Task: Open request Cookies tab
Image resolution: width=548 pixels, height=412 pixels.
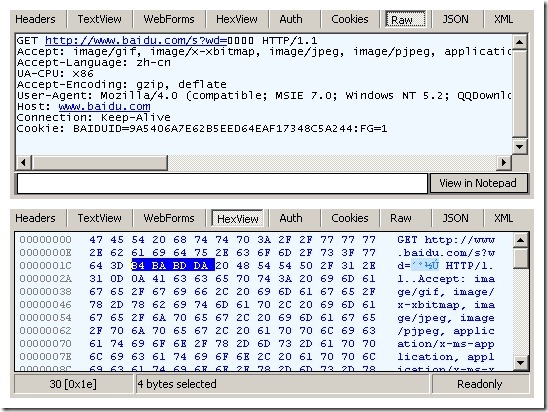Action: pos(350,19)
